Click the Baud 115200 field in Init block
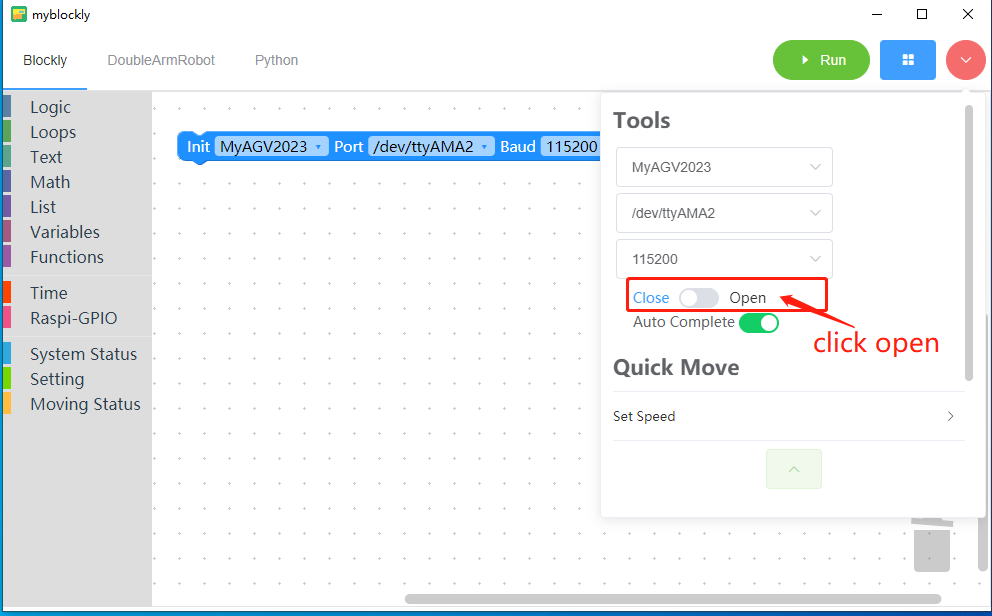Image resolution: width=992 pixels, height=616 pixels. (571, 147)
